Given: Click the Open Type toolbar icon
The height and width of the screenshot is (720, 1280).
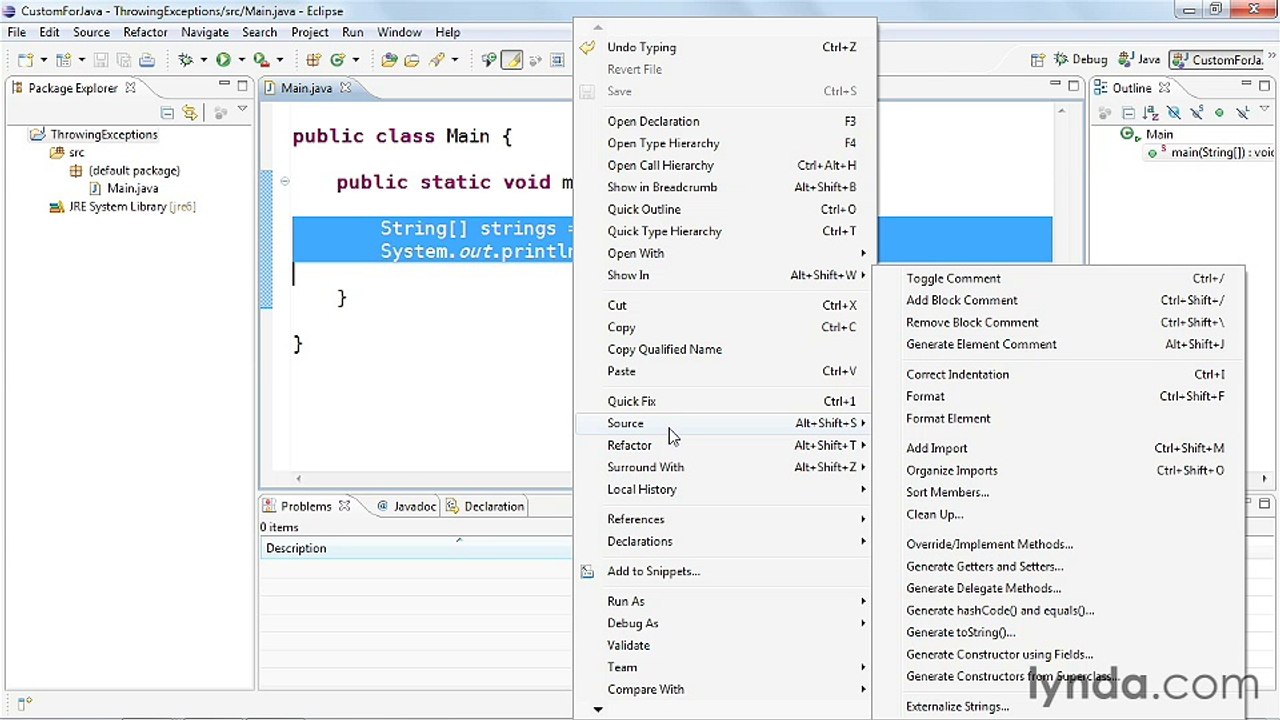Looking at the screenshot, I should (x=389, y=60).
